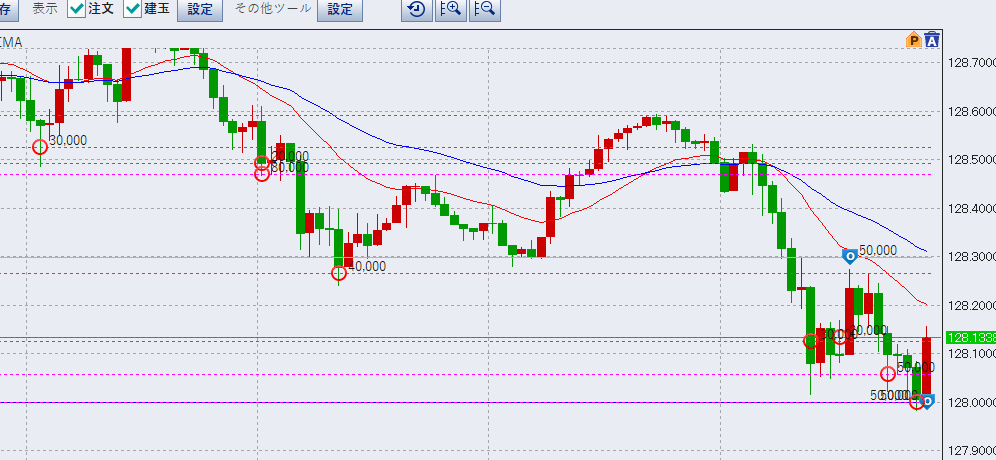Click the clock-arrow reset chart icon
Screen dimensions: 996x460
point(416,10)
